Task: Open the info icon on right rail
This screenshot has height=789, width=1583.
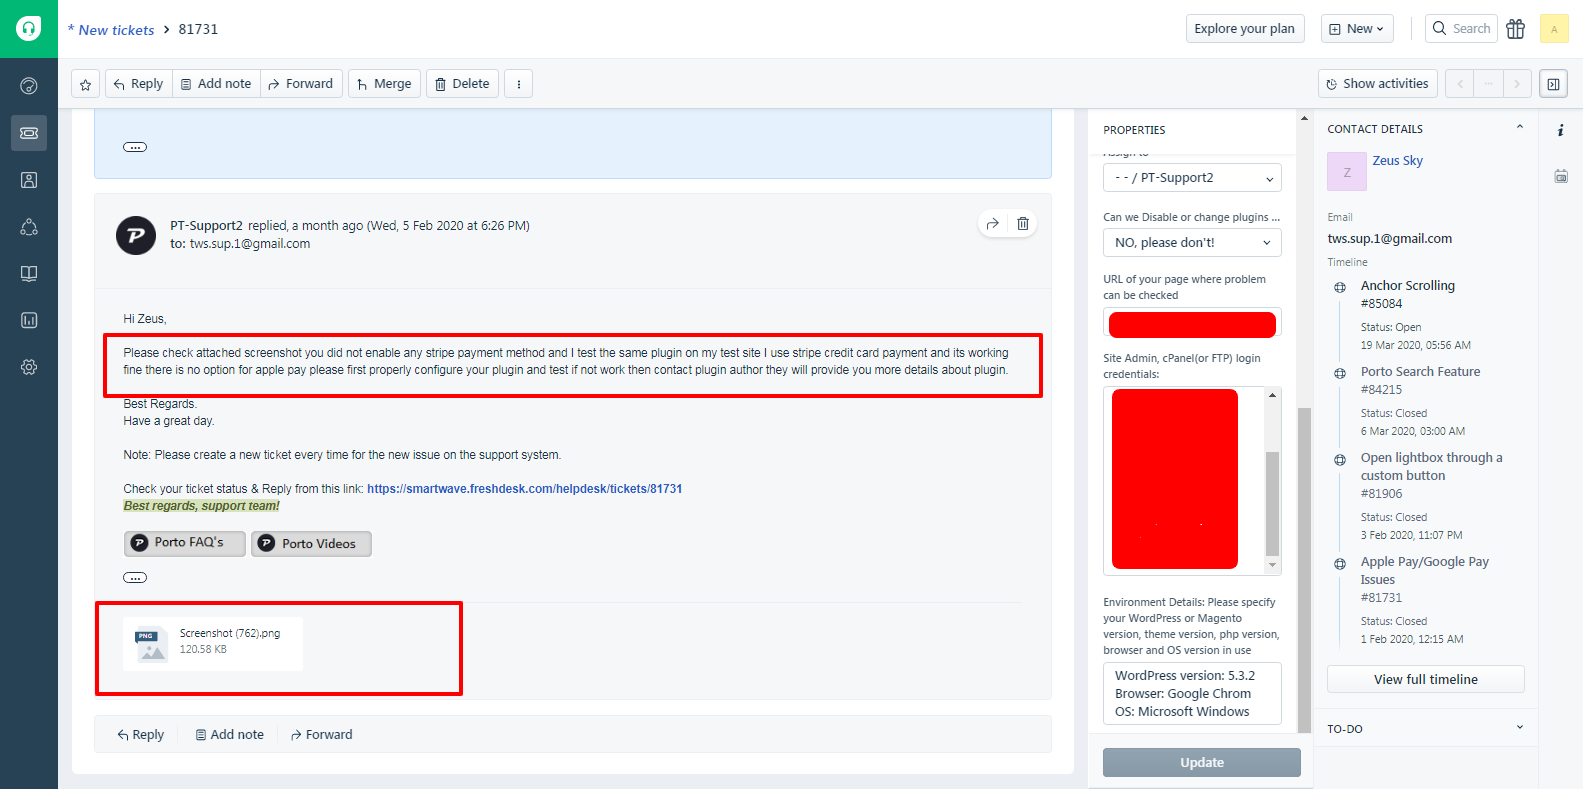Action: (x=1560, y=131)
